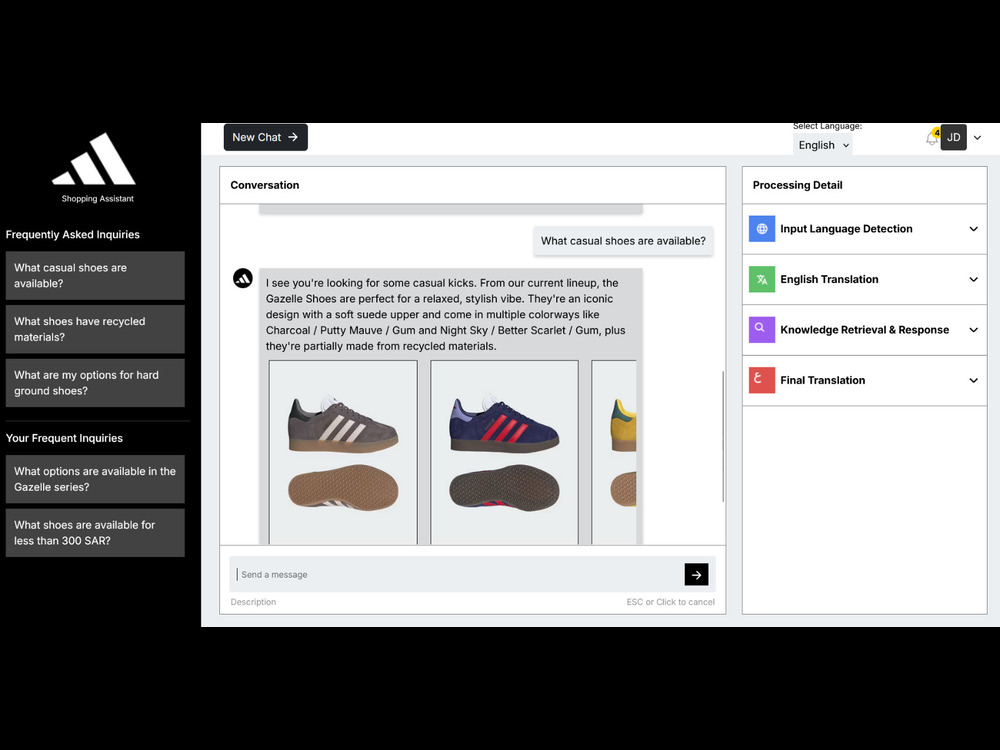Click the Conversation panel heading
The height and width of the screenshot is (750, 1000).
pyautogui.click(x=265, y=185)
